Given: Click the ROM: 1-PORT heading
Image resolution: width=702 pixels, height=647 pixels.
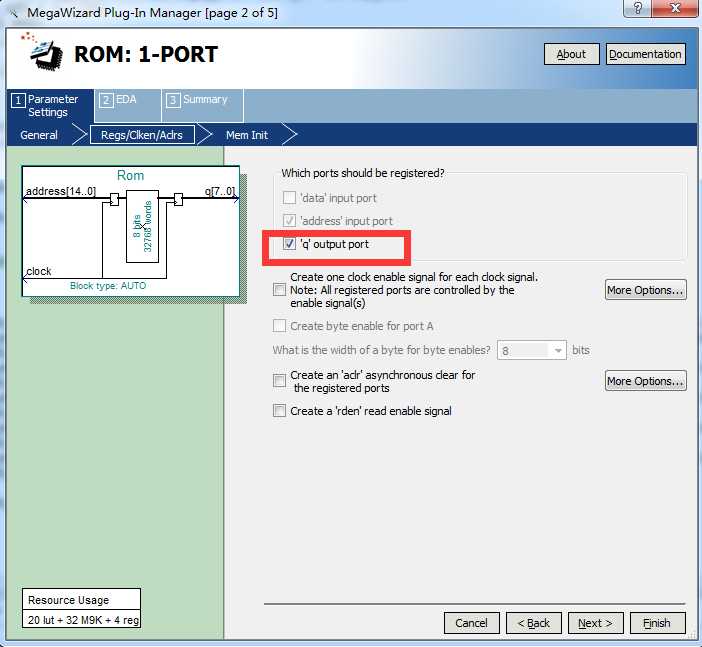Looking at the screenshot, I should 146,55.
